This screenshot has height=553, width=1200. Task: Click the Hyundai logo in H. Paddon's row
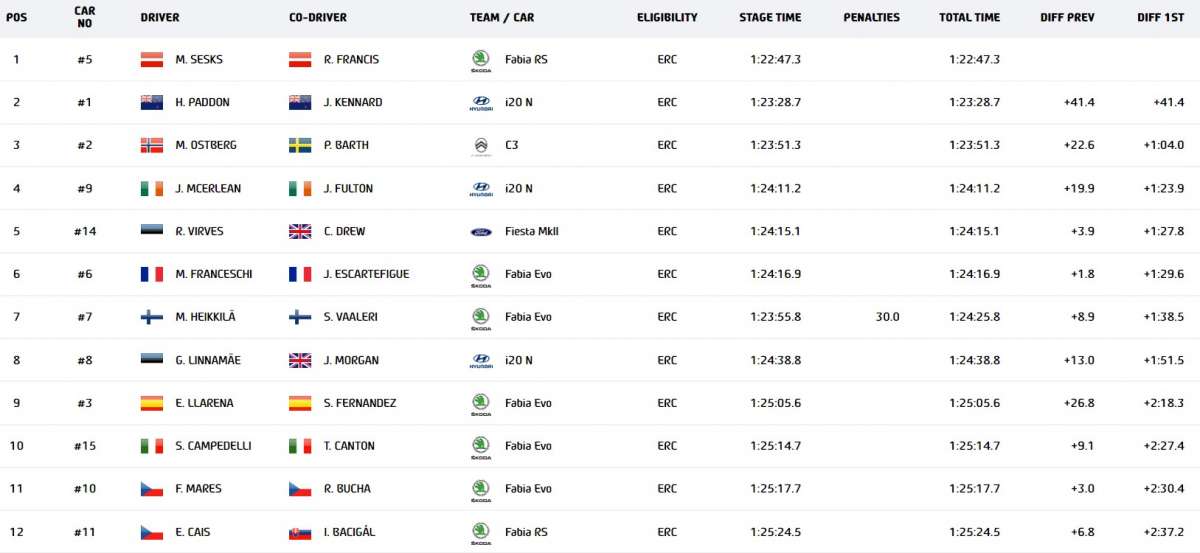[x=481, y=103]
